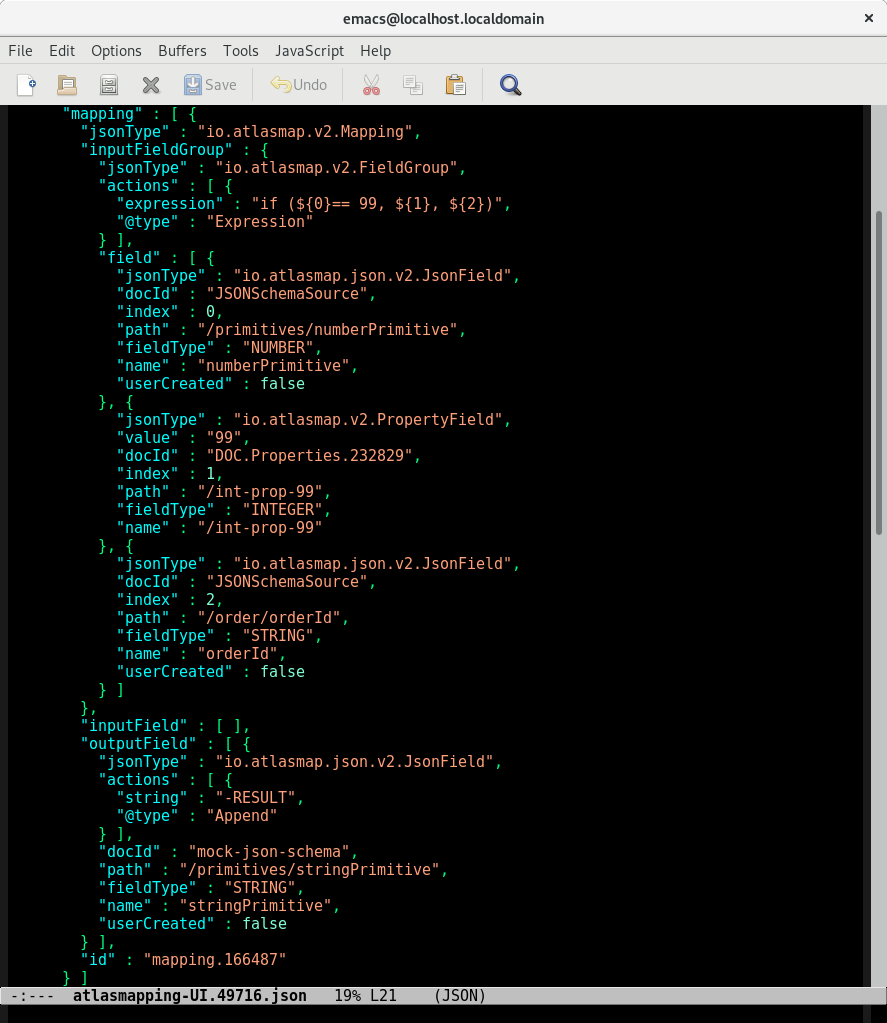Cut text using the scissors icon
The image size is (887, 1023).
coord(371,85)
